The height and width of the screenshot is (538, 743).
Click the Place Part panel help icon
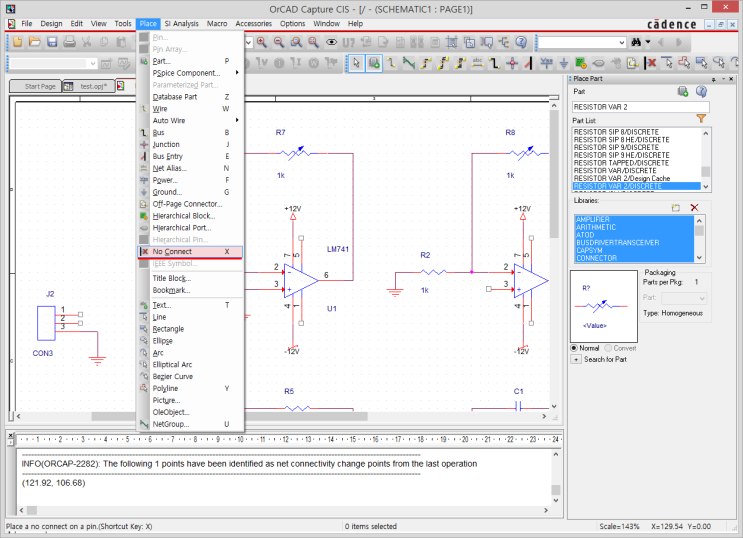coord(701,91)
